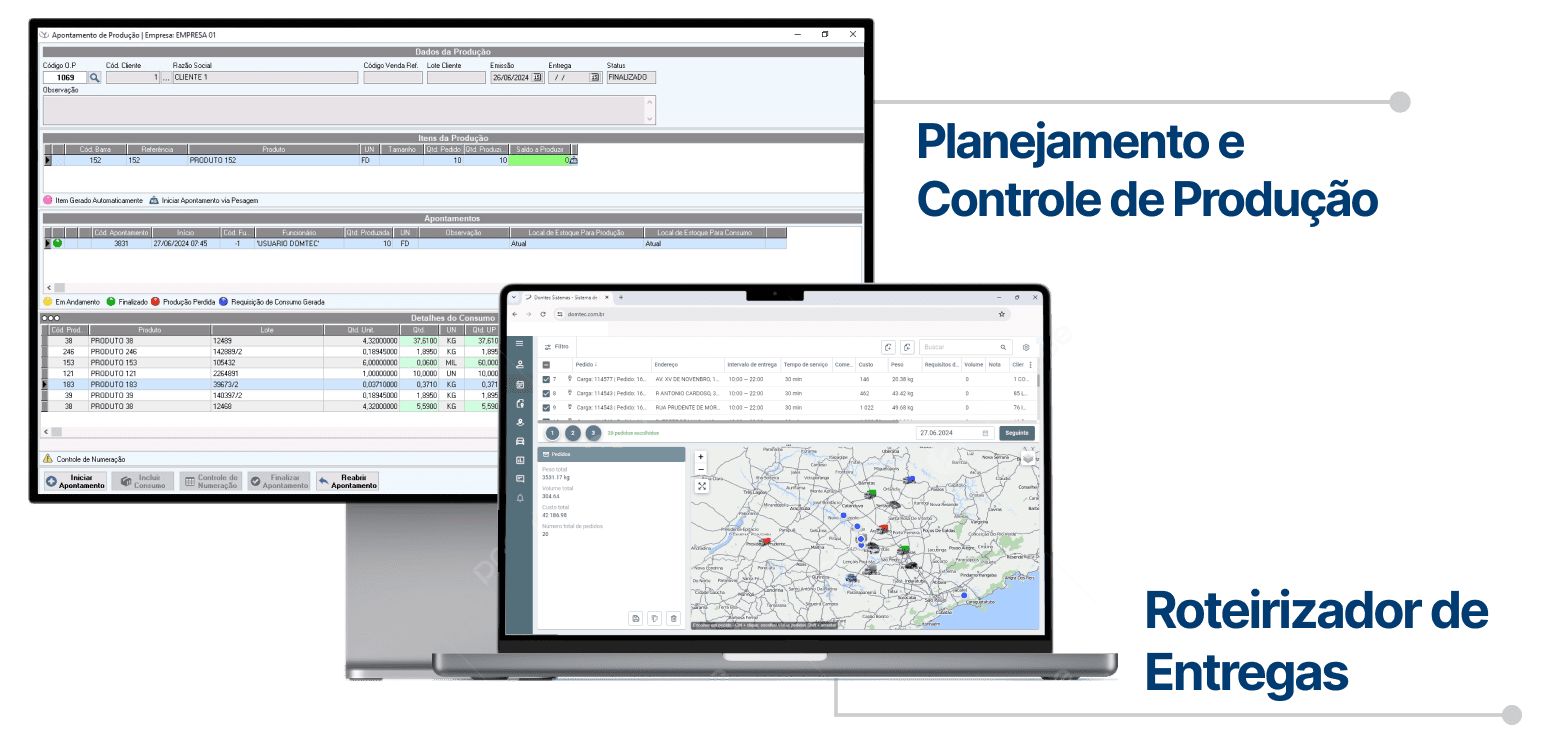Click the save icon in the Pedidos panel
The image size is (1546, 732).
[x=635, y=619]
